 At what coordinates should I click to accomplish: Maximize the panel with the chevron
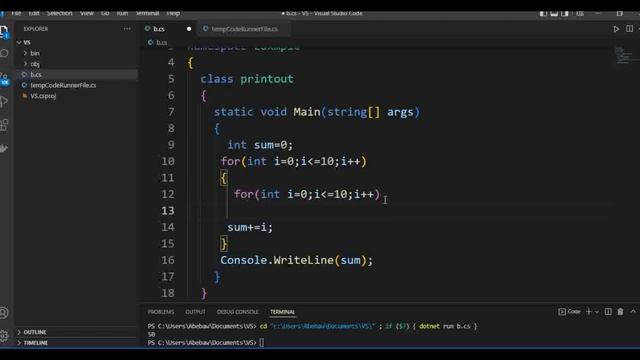(x=633, y=311)
